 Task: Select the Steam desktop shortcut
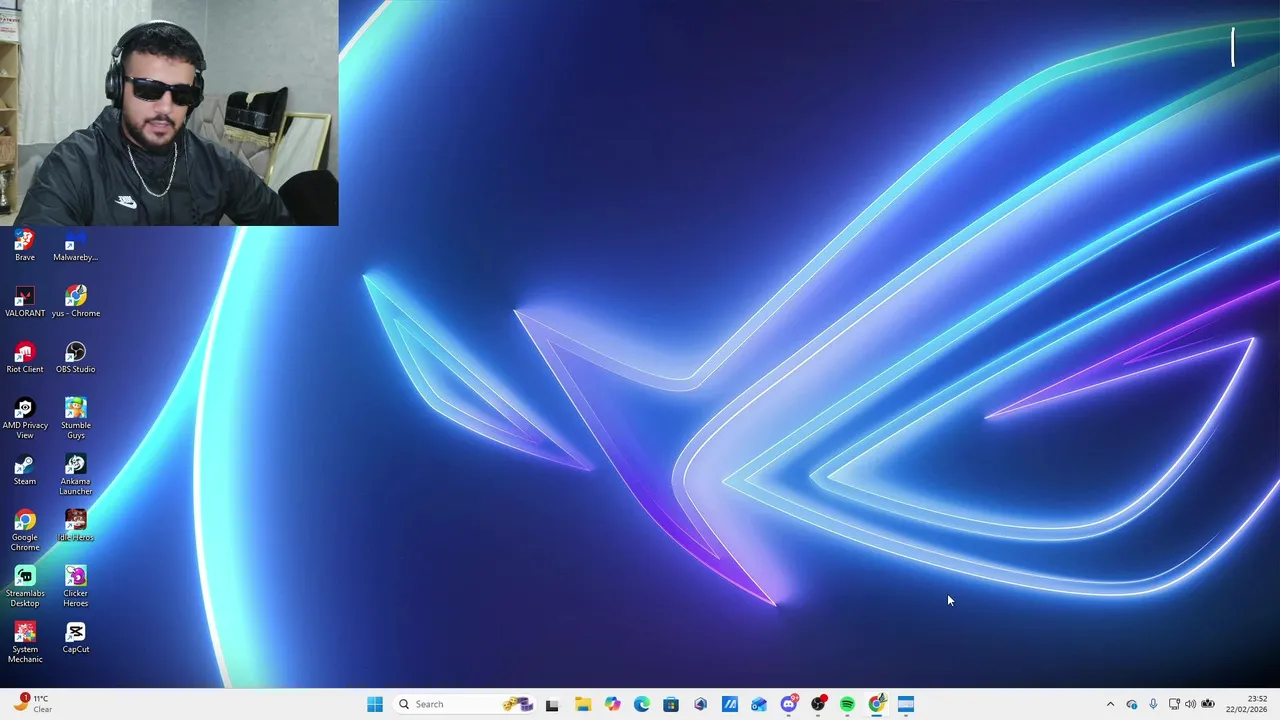[x=25, y=470]
